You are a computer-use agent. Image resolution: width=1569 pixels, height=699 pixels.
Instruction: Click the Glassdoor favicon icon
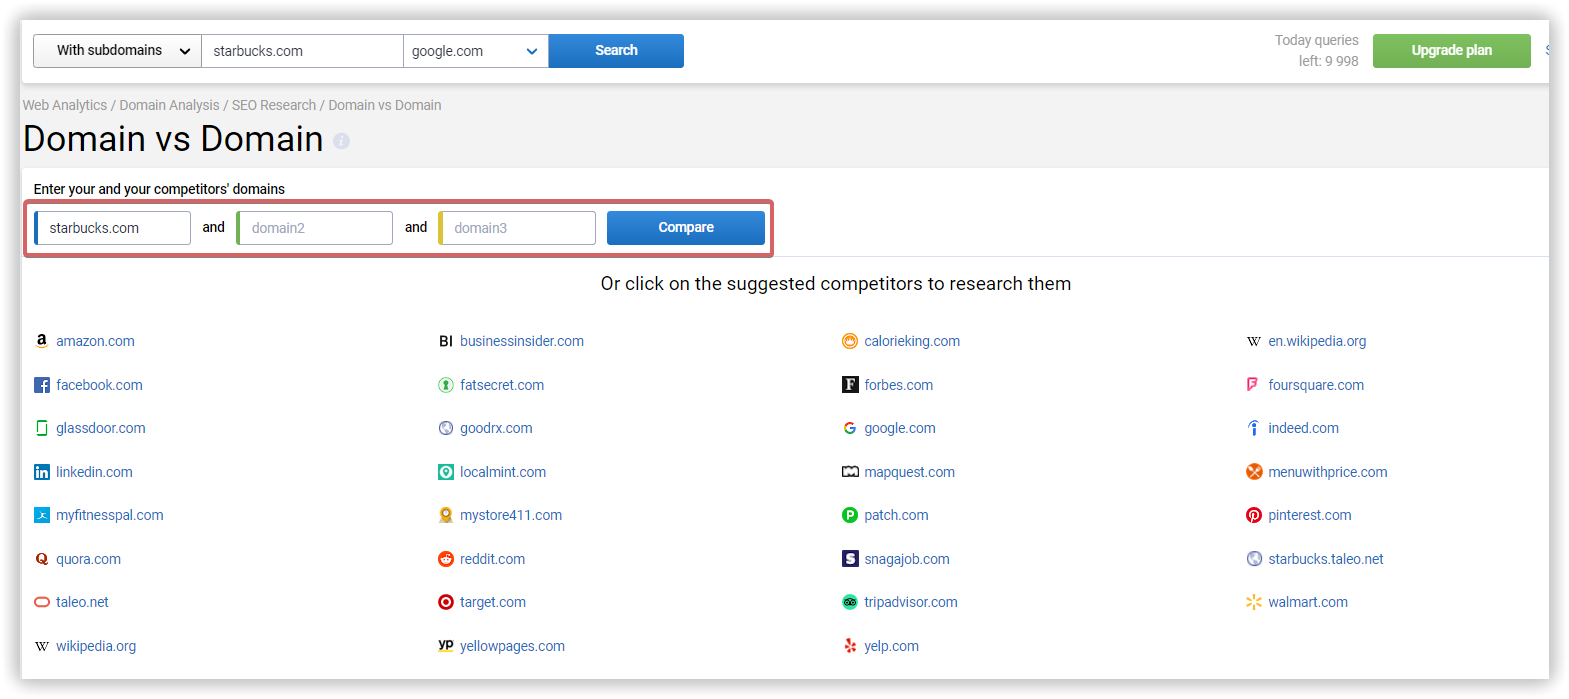(x=42, y=428)
